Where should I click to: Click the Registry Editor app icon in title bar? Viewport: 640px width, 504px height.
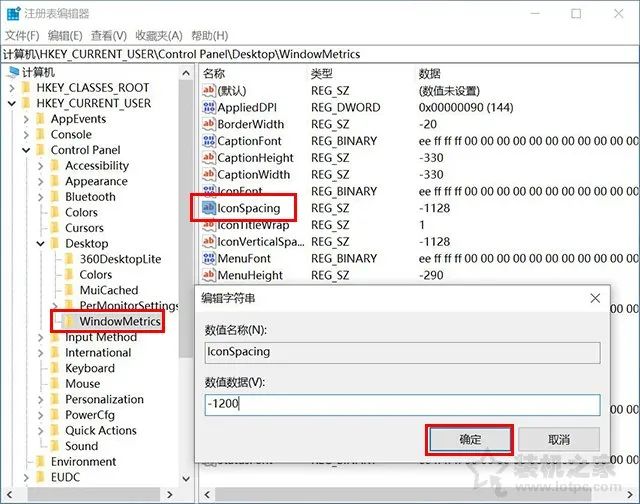(13, 13)
